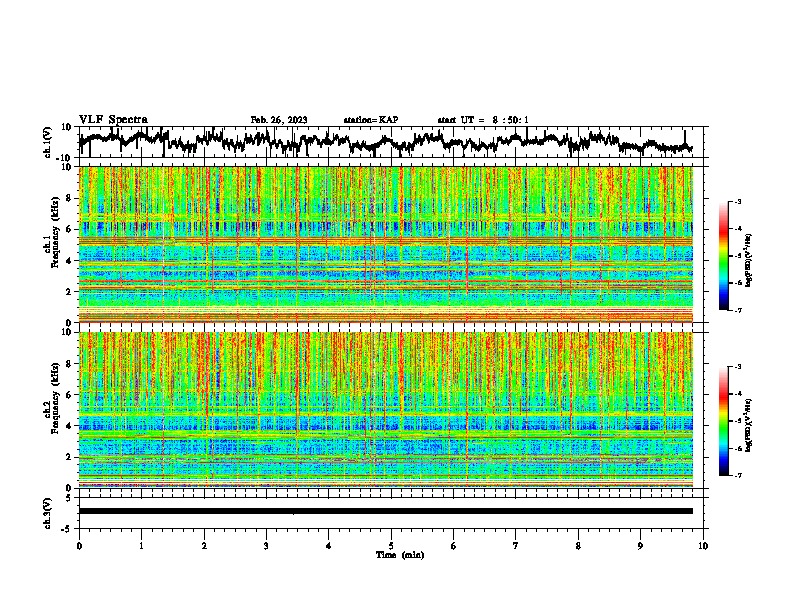
Task: Click time-axis tick label "3" at bottom
Action: pyautogui.click(x=266, y=546)
